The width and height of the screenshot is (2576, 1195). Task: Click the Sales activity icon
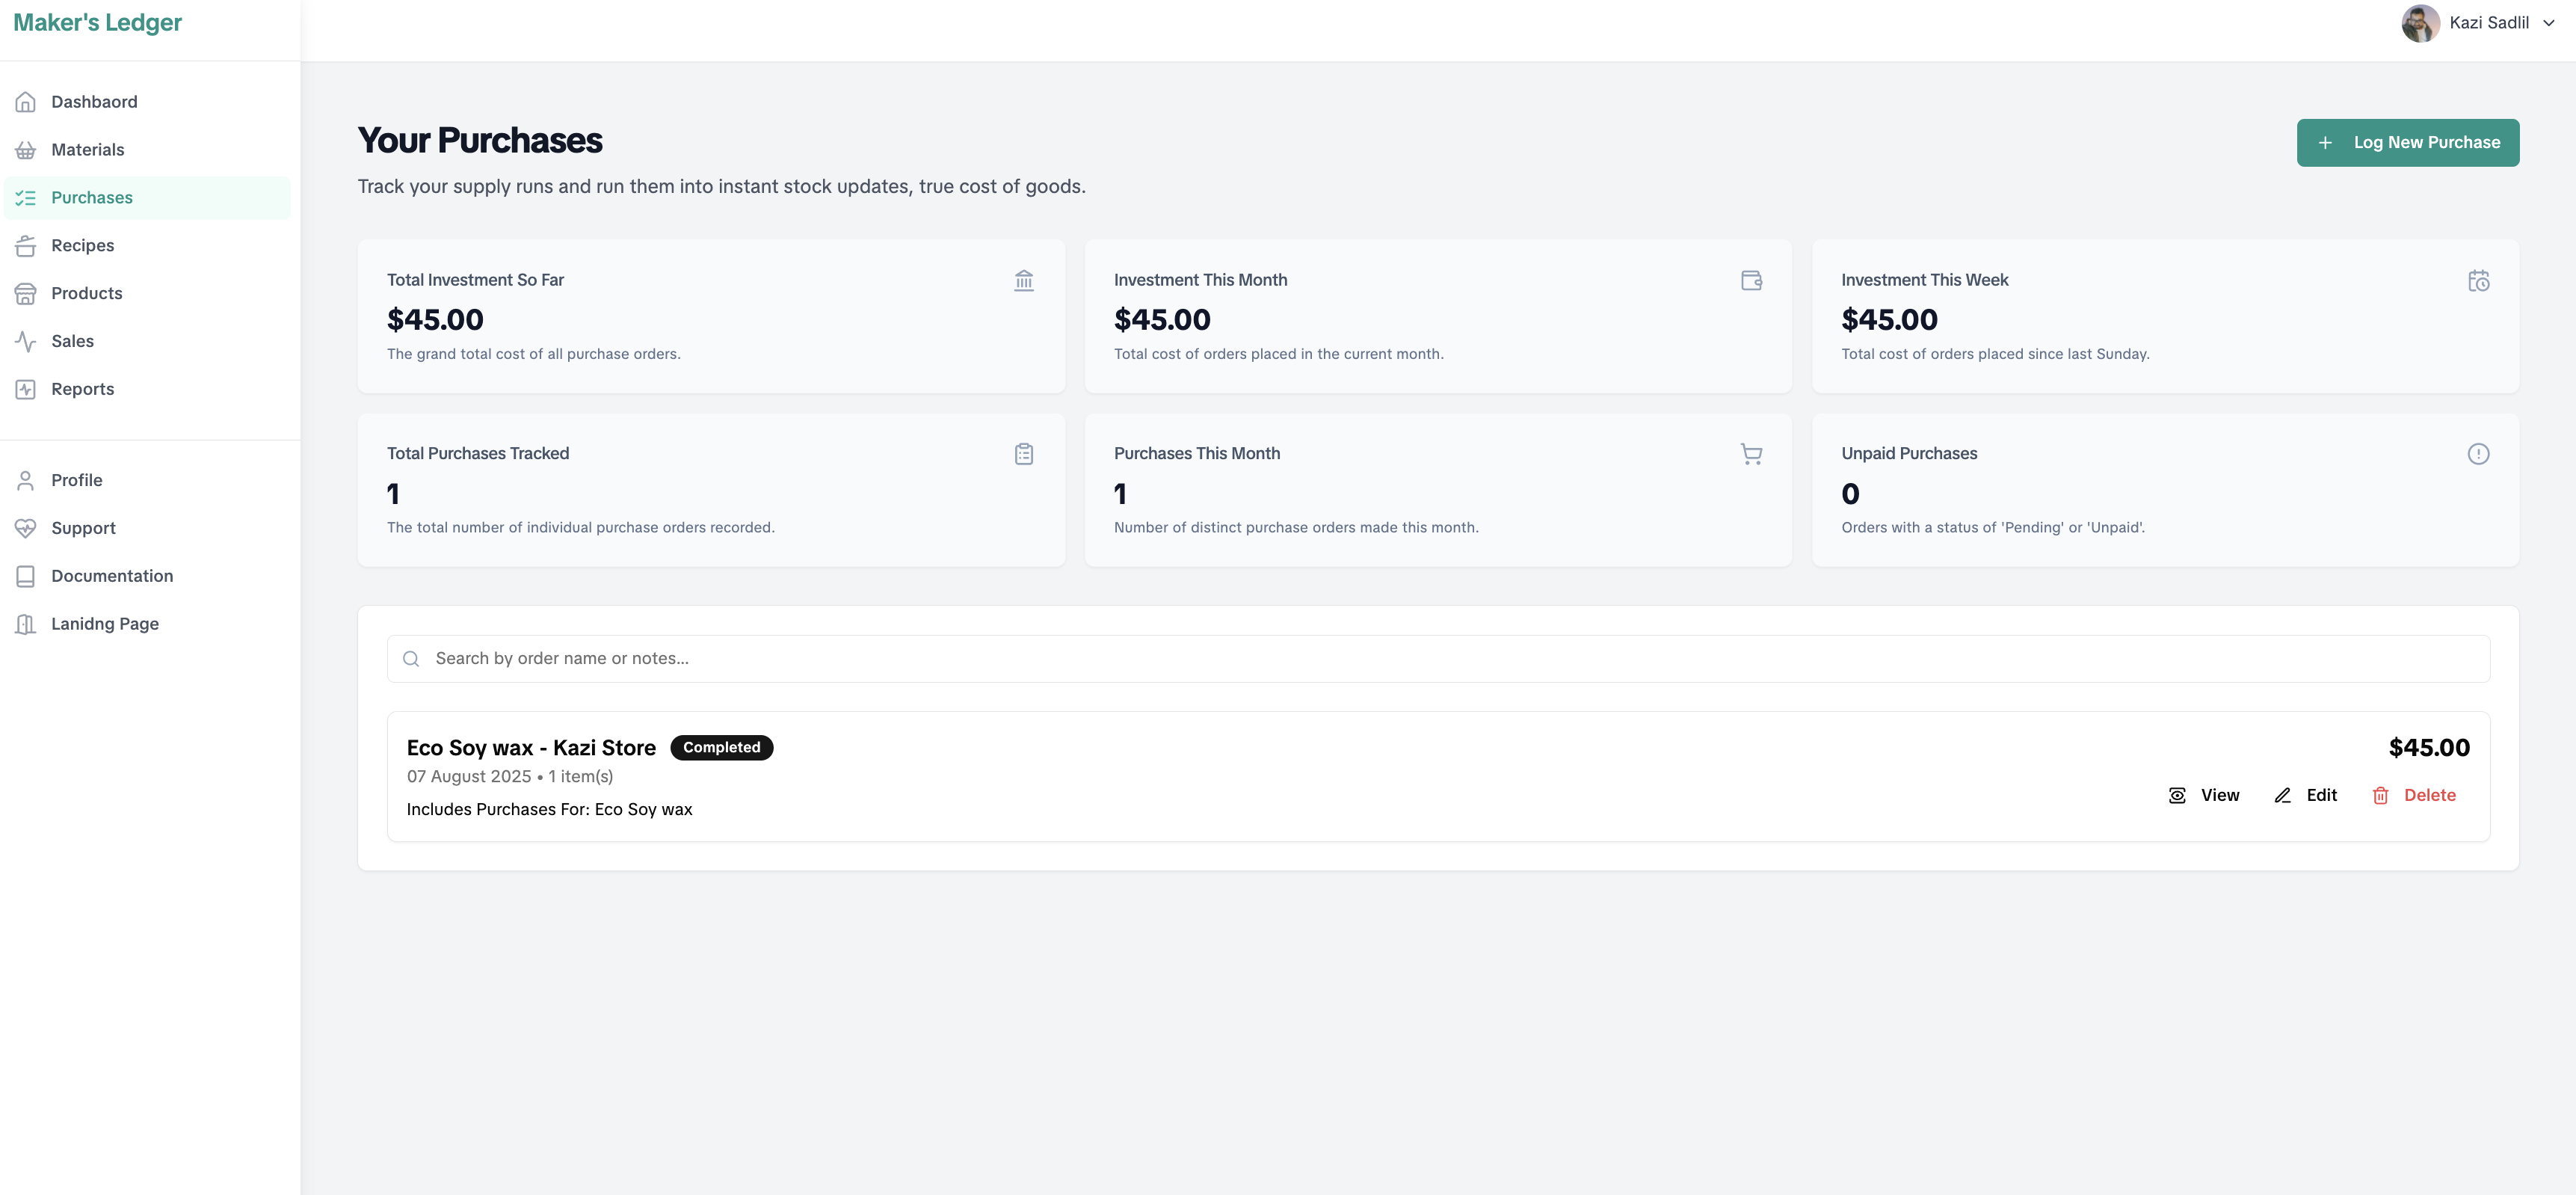(26, 342)
